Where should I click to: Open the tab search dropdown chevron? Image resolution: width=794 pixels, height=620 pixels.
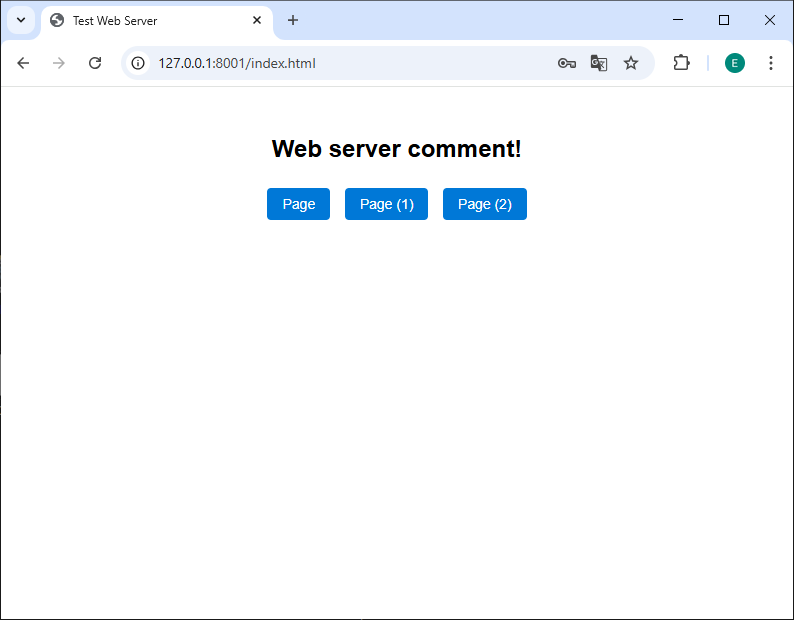click(x=20, y=20)
